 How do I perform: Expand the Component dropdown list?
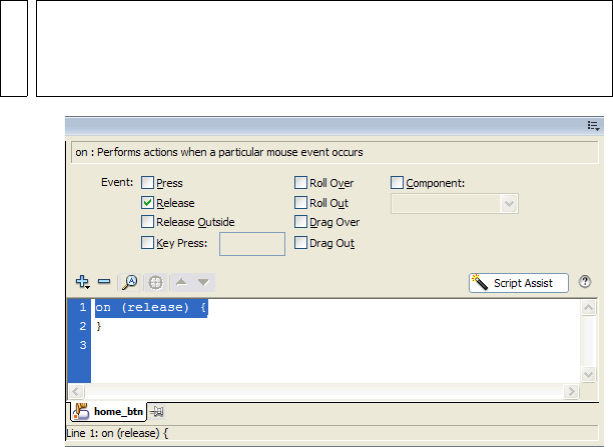[509, 203]
